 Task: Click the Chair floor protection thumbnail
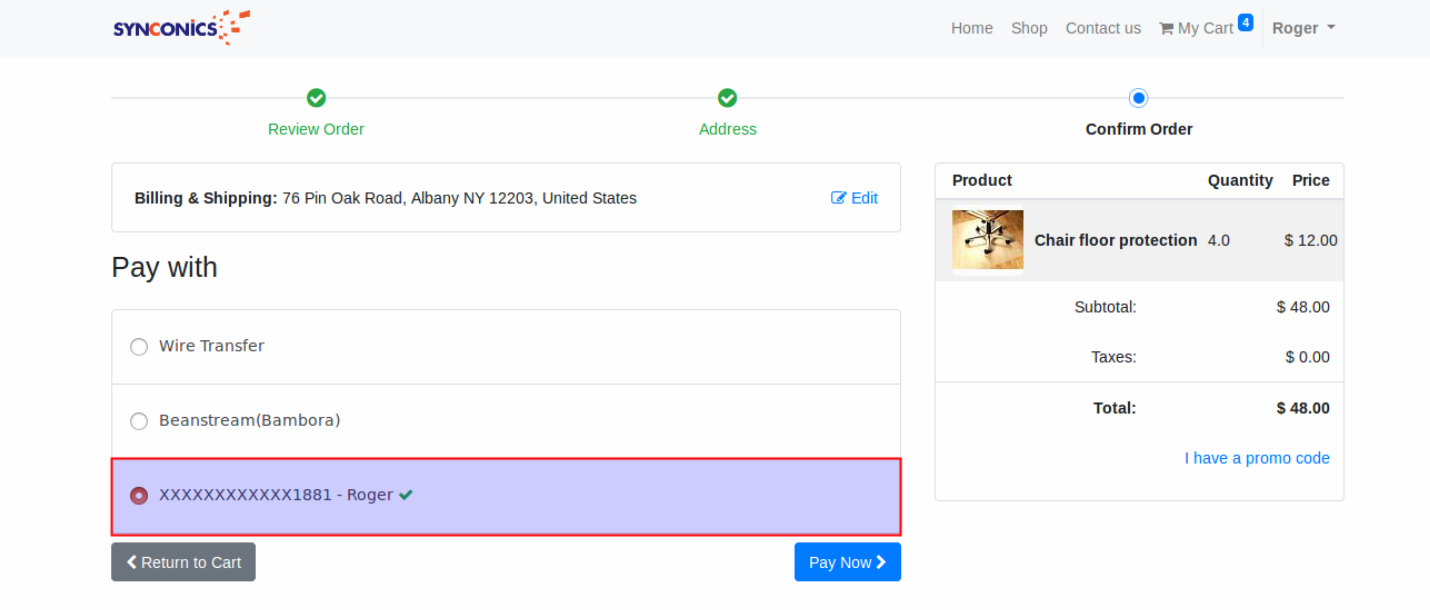click(988, 240)
